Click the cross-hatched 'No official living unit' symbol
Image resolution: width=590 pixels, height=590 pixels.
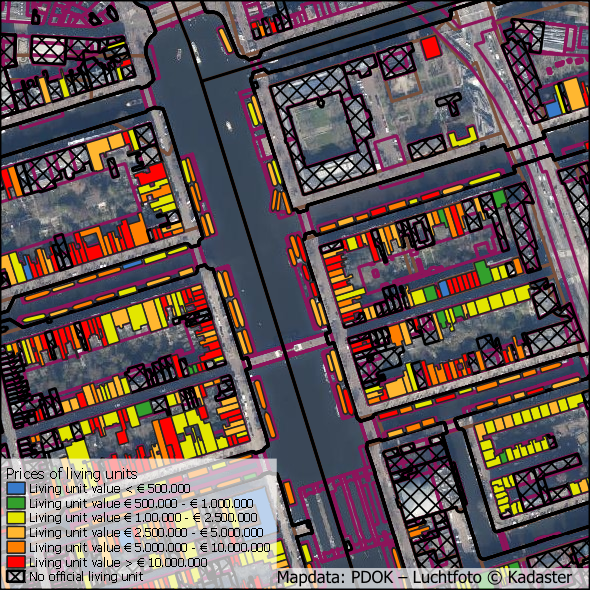click(16, 576)
